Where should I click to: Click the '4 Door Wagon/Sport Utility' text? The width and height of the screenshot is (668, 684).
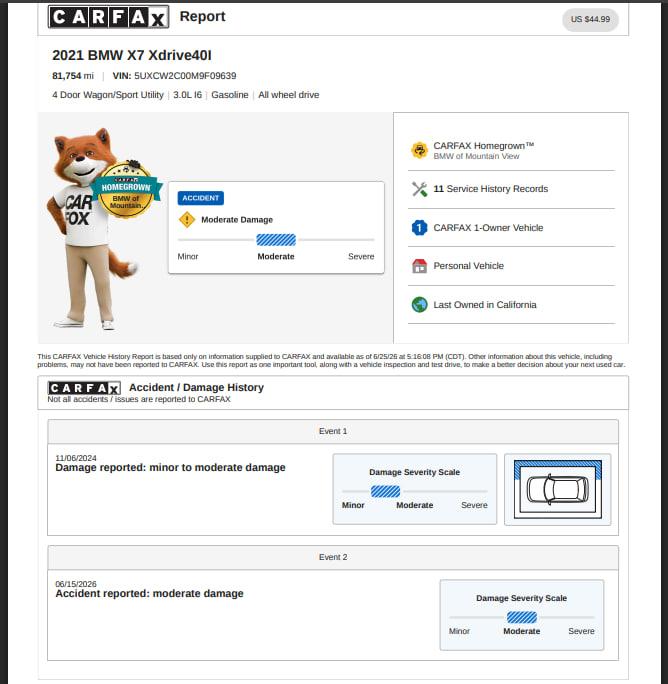[x=108, y=95]
